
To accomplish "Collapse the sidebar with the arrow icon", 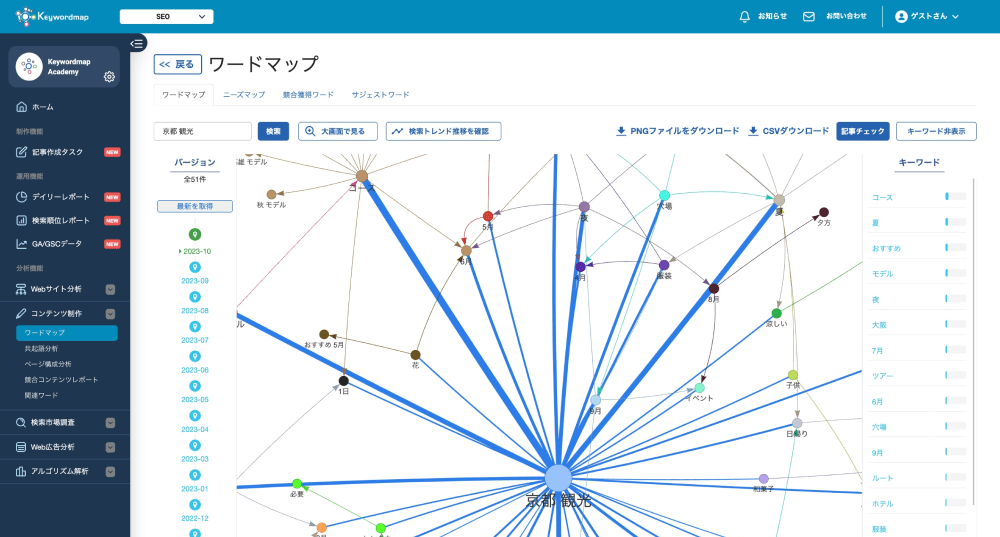I will click(x=138, y=43).
